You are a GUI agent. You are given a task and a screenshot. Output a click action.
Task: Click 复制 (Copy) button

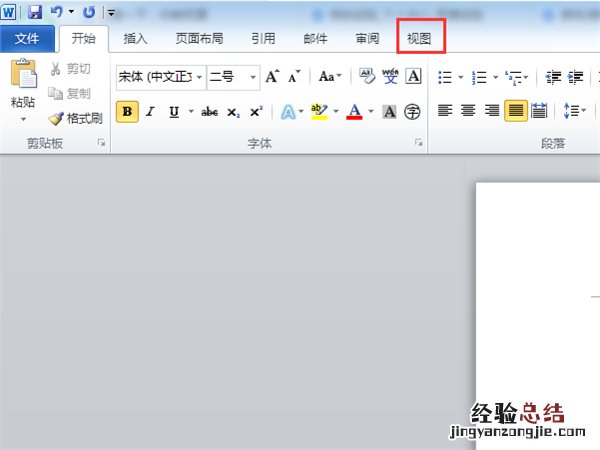(70, 93)
